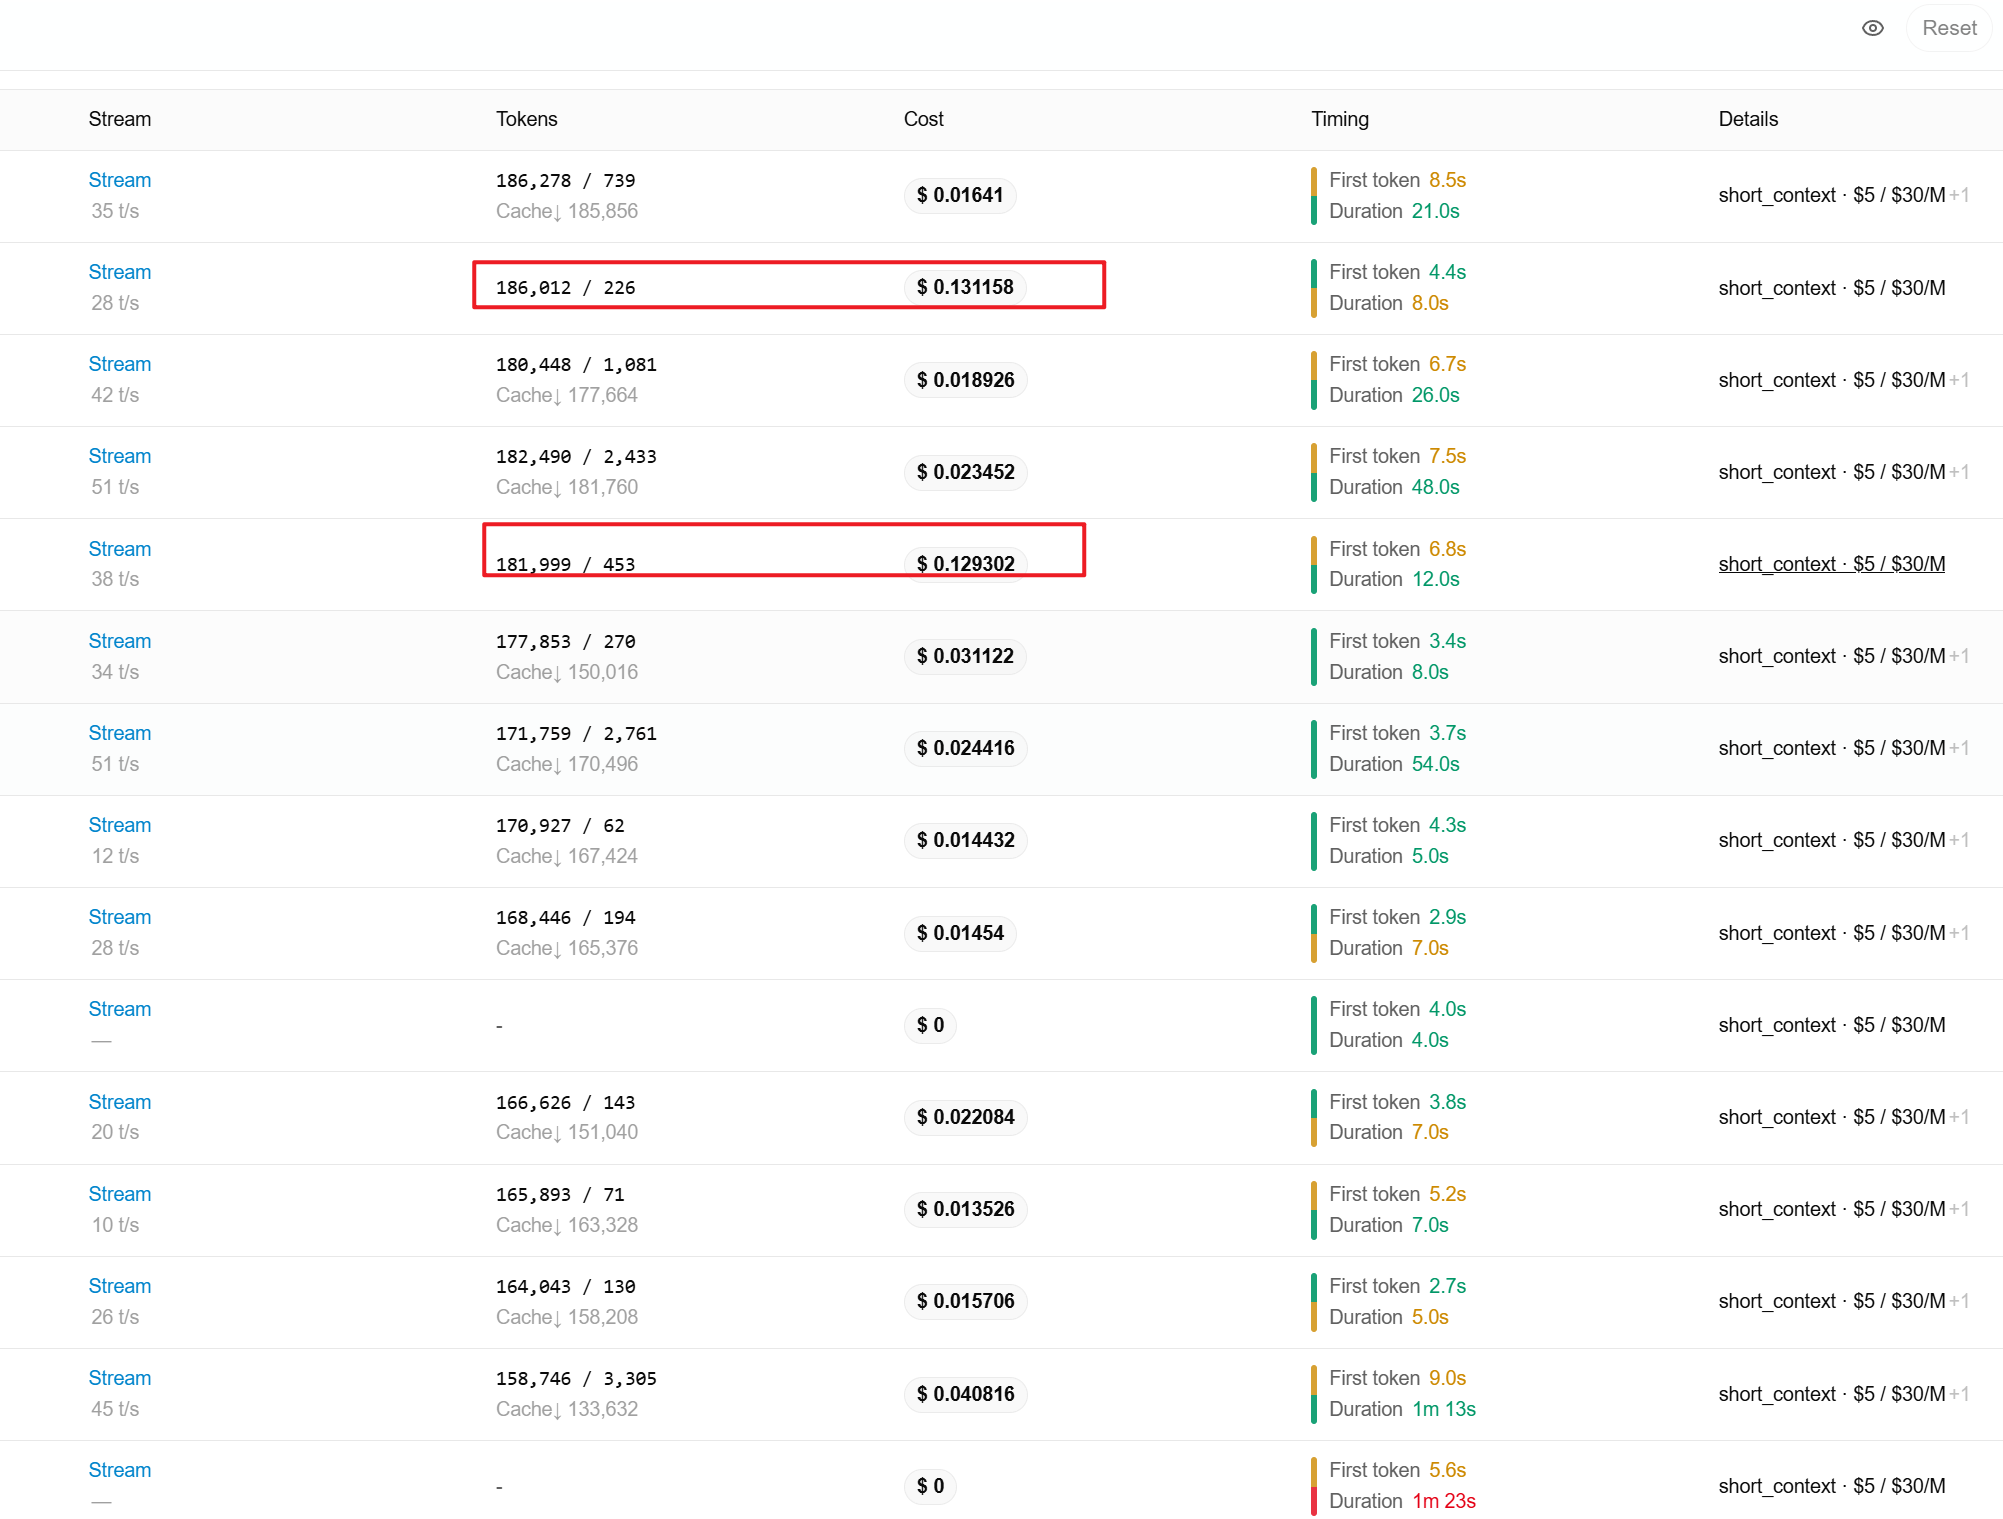Click Cache value 177,664
The width and height of the screenshot is (2003, 1519).
click(x=567, y=395)
